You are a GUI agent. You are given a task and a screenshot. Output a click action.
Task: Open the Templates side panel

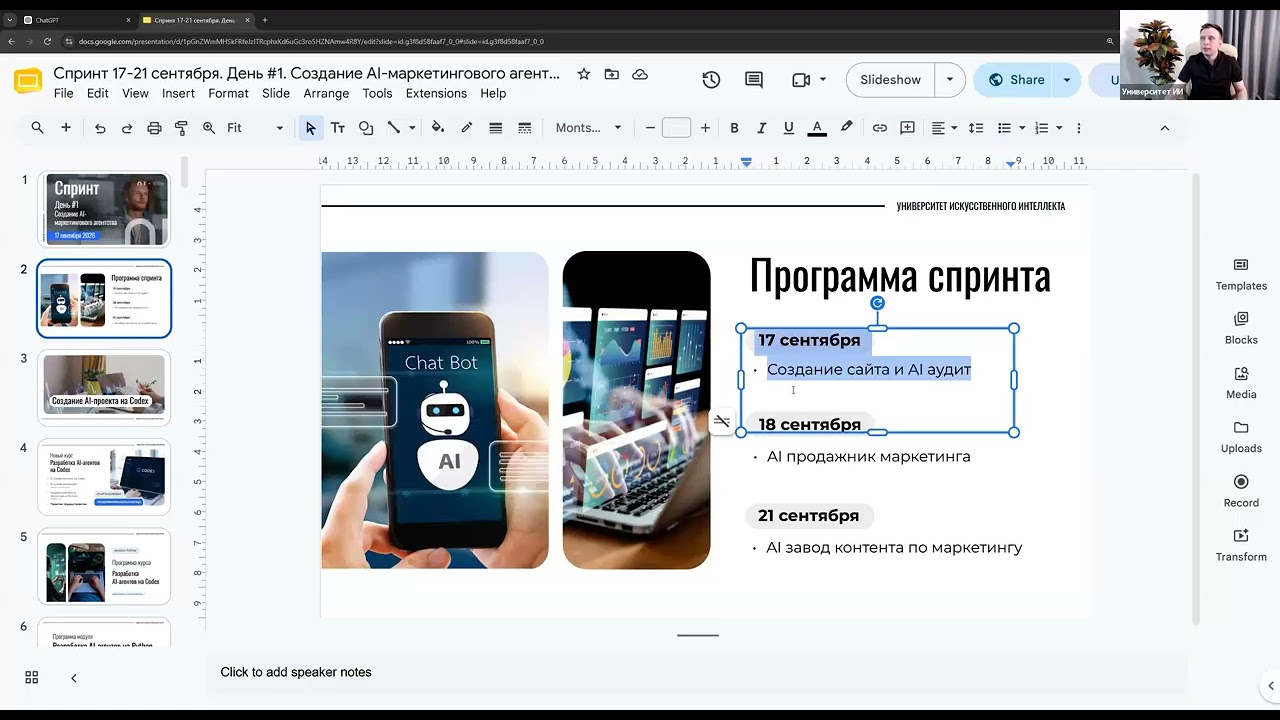click(x=1241, y=274)
